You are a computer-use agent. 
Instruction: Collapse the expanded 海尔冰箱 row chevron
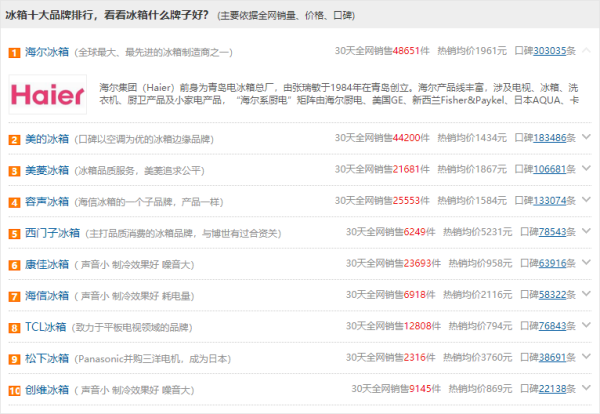coord(585,50)
